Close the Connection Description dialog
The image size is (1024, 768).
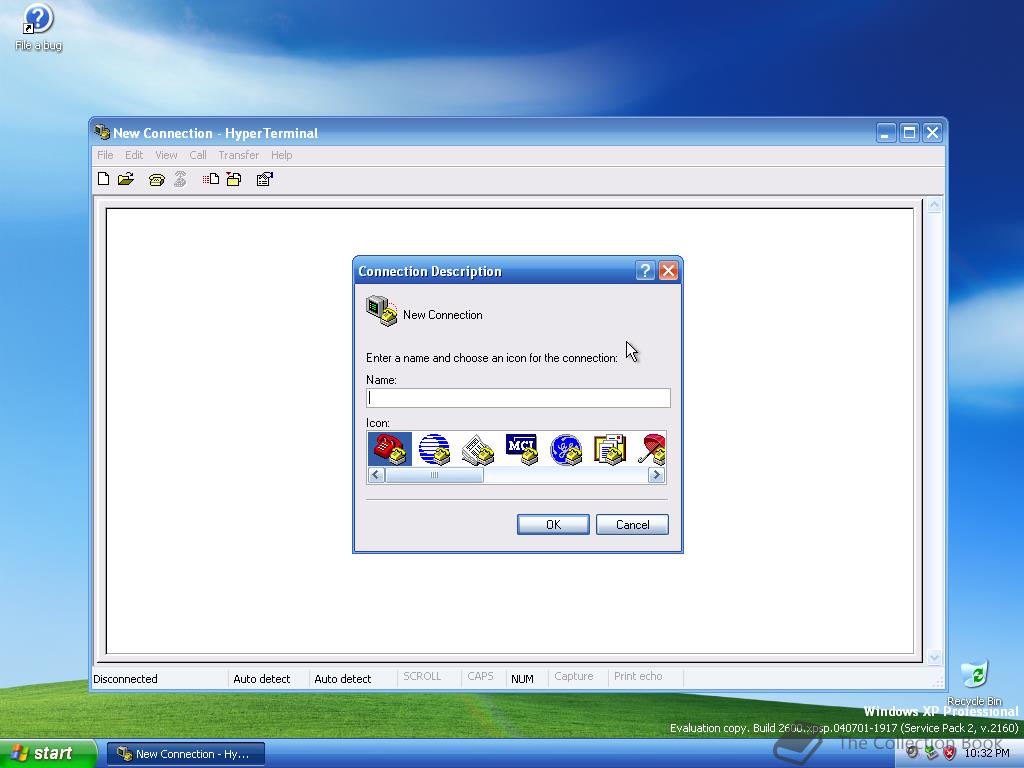point(668,270)
